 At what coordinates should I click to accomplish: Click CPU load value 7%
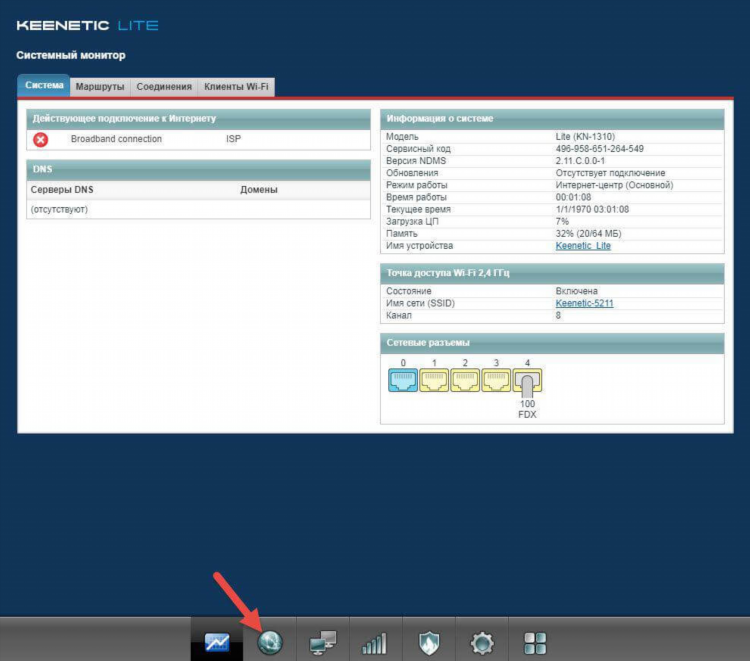click(562, 221)
